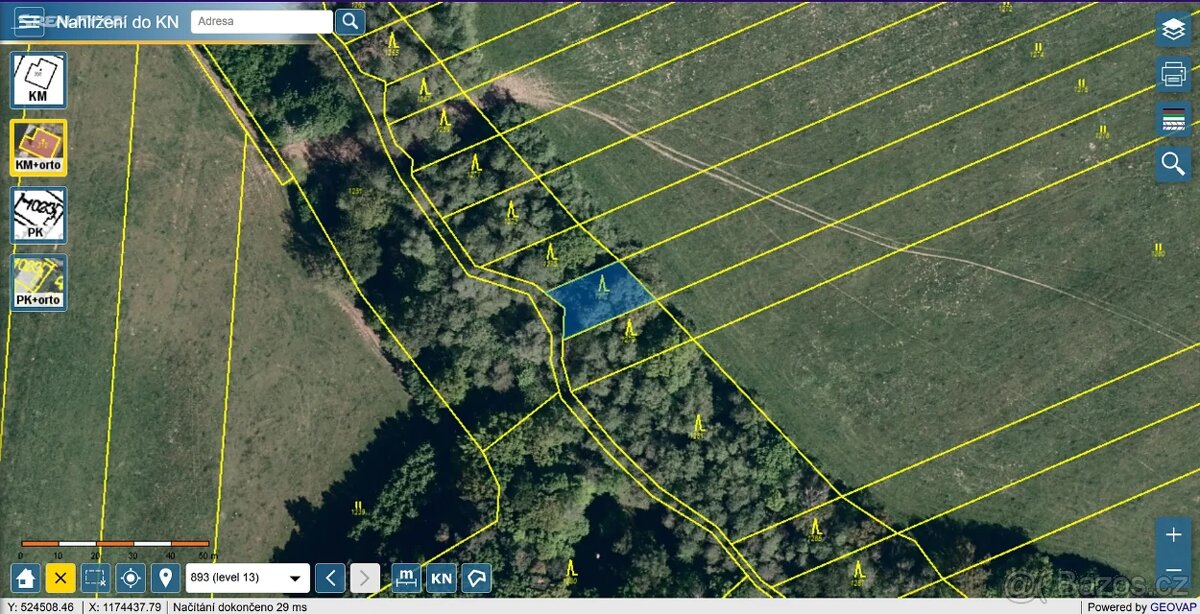Open the layers panel icon

1173,29
